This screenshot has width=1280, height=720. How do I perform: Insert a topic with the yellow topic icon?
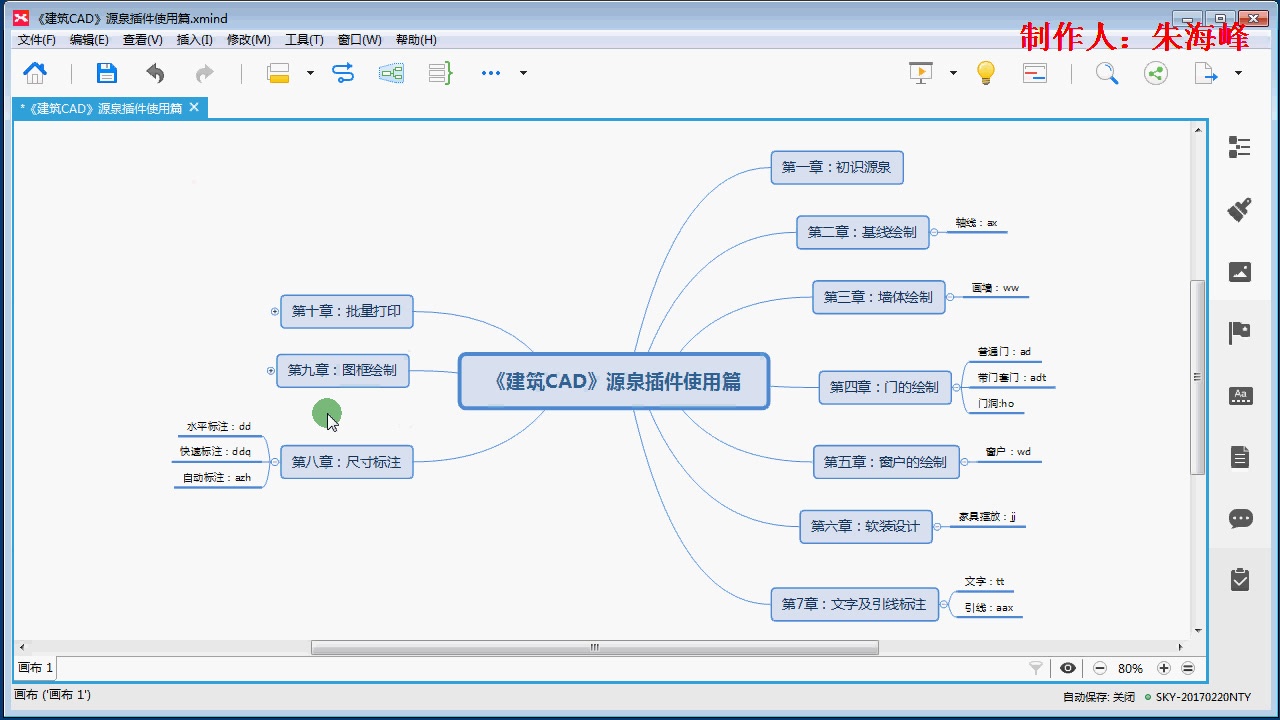[x=278, y=73]
